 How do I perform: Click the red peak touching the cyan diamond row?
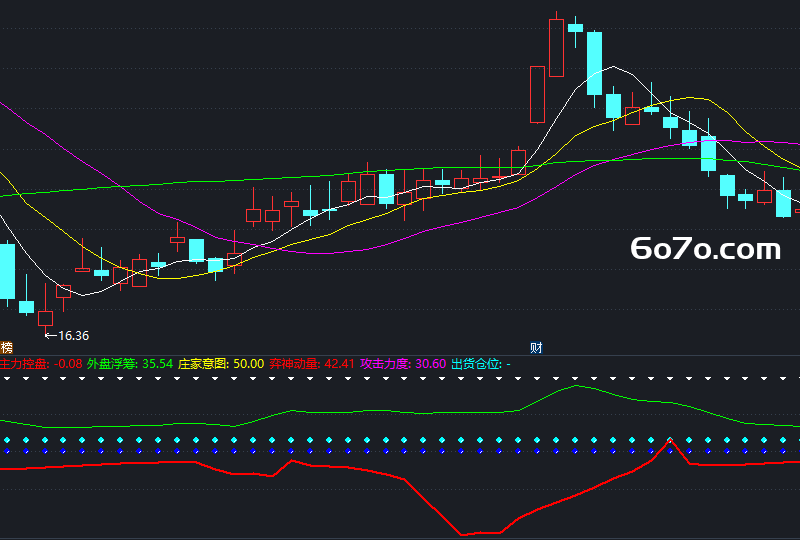click(670, 440)
